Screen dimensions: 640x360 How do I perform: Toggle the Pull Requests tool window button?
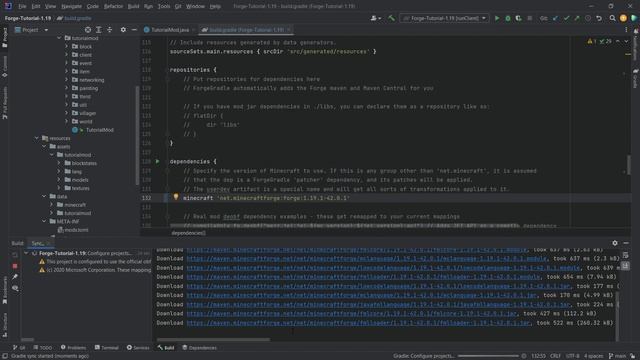(x=4, y=103)
